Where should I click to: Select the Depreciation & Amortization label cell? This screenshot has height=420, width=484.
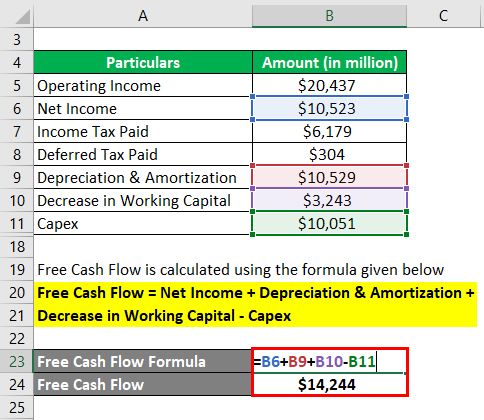[x=143, y=177]
